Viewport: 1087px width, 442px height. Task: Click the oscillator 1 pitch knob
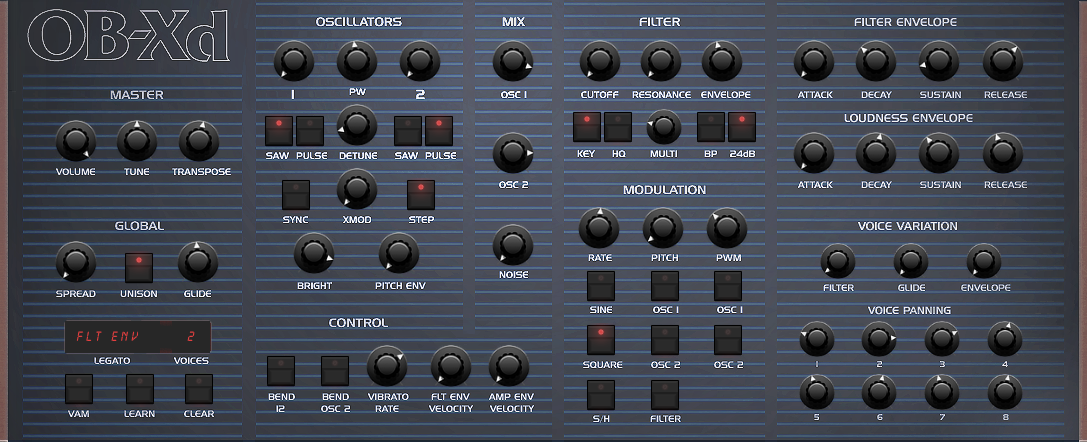pos(293,61)
